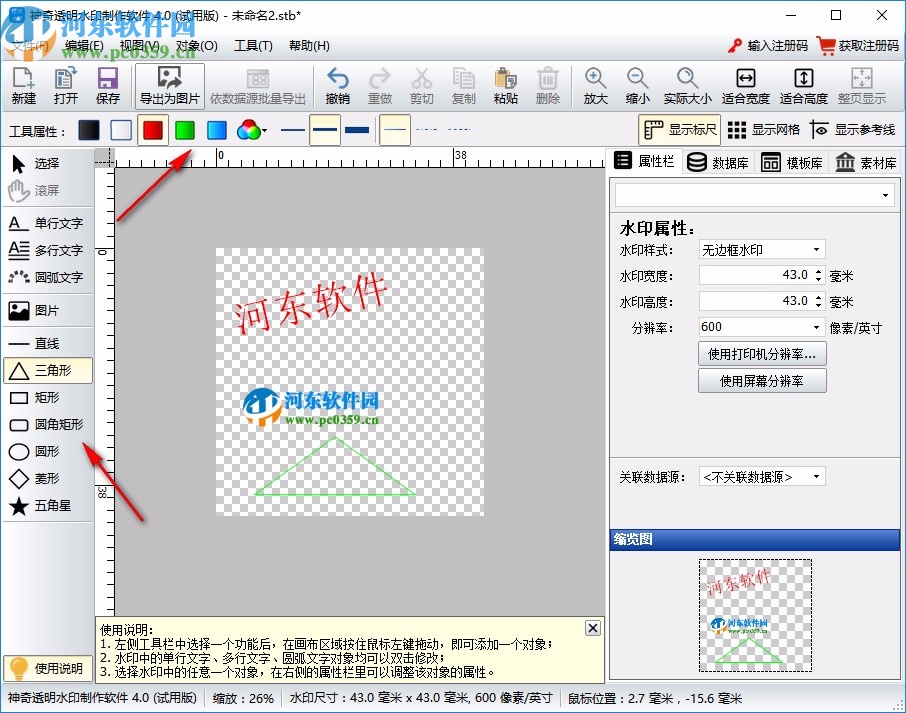
Task: Pick the red color swatch
Action: pos(153,130)
